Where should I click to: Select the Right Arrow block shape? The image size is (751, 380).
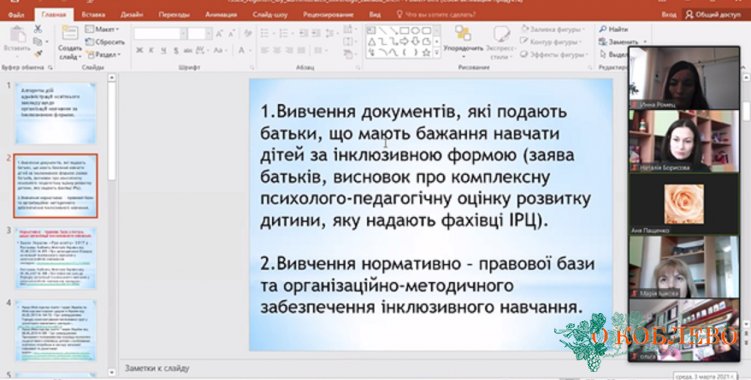[x=404, y=42]
